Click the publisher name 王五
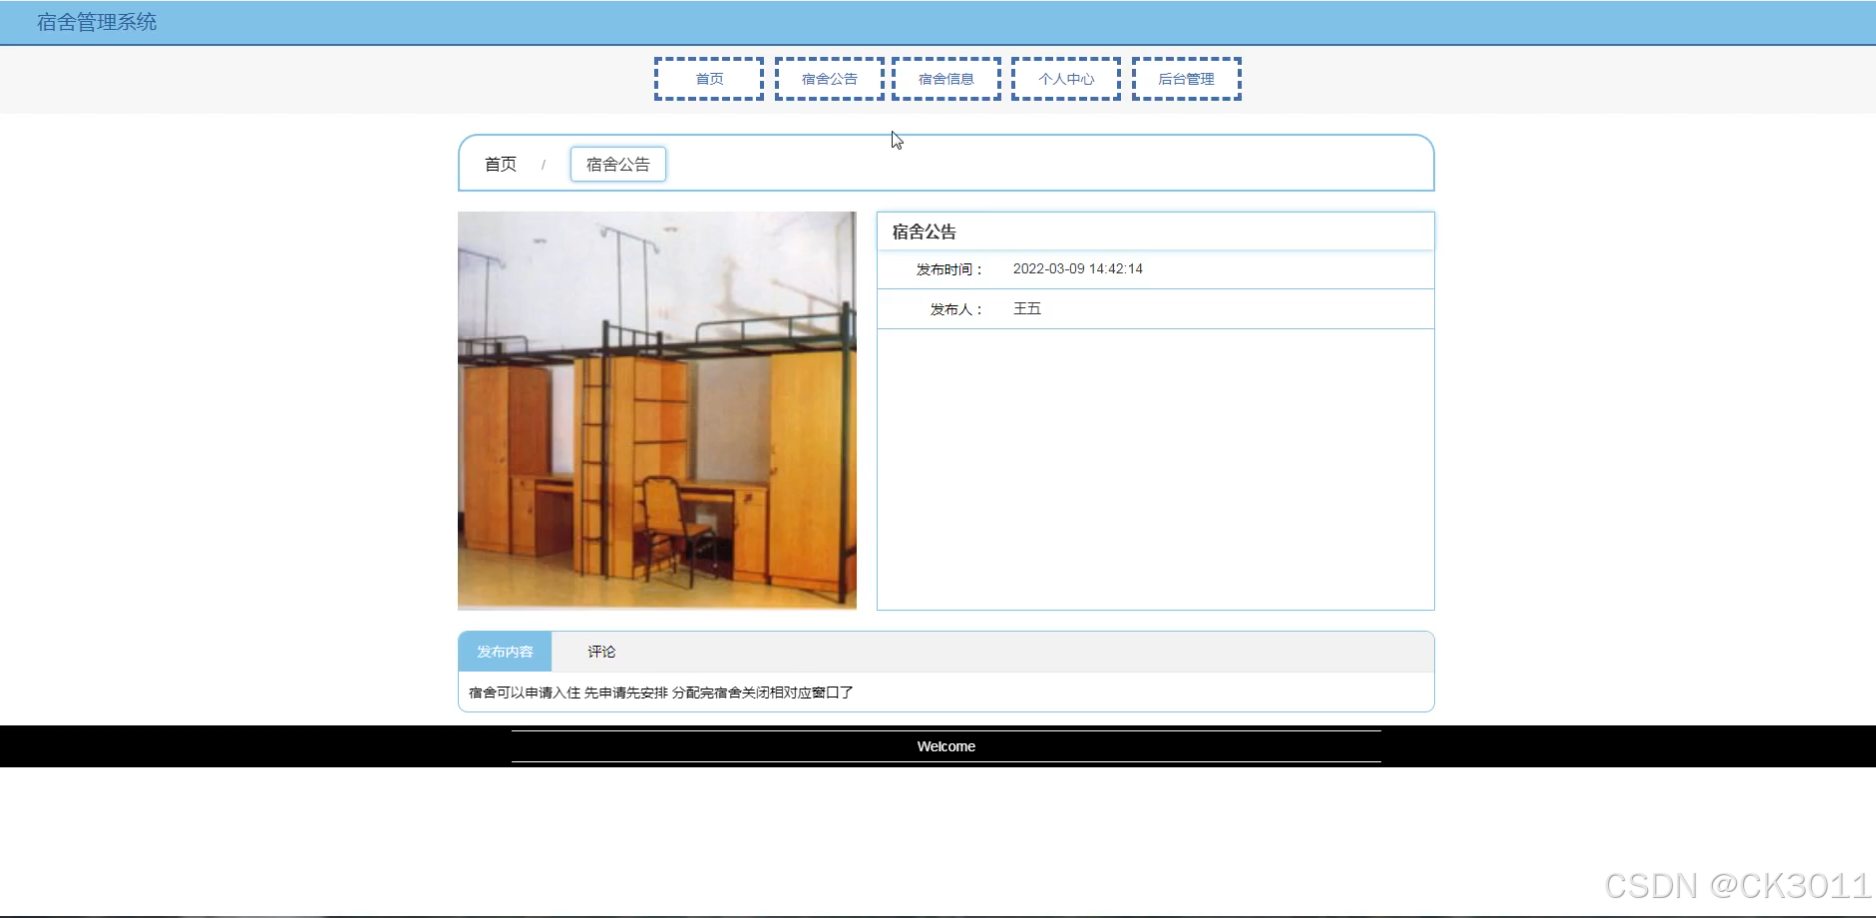This screenshot has height=918, width=1876. [1027, 308]
